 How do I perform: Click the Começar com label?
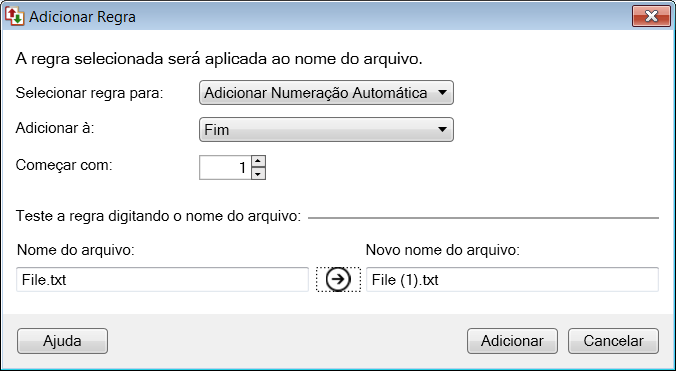64,165
